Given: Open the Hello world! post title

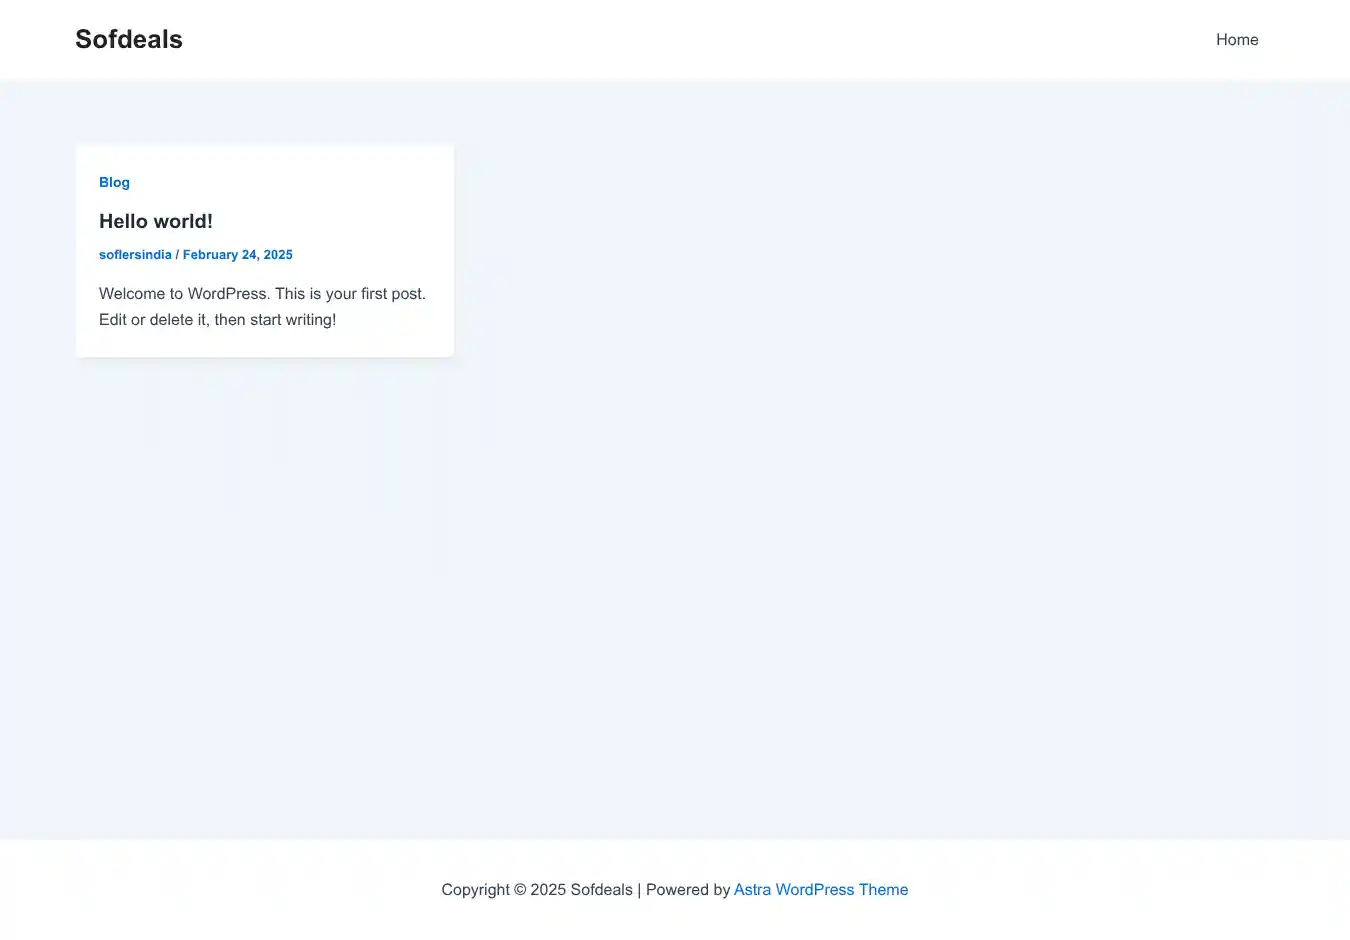Looking at the screenshot, I should click(x=156, y=221).
